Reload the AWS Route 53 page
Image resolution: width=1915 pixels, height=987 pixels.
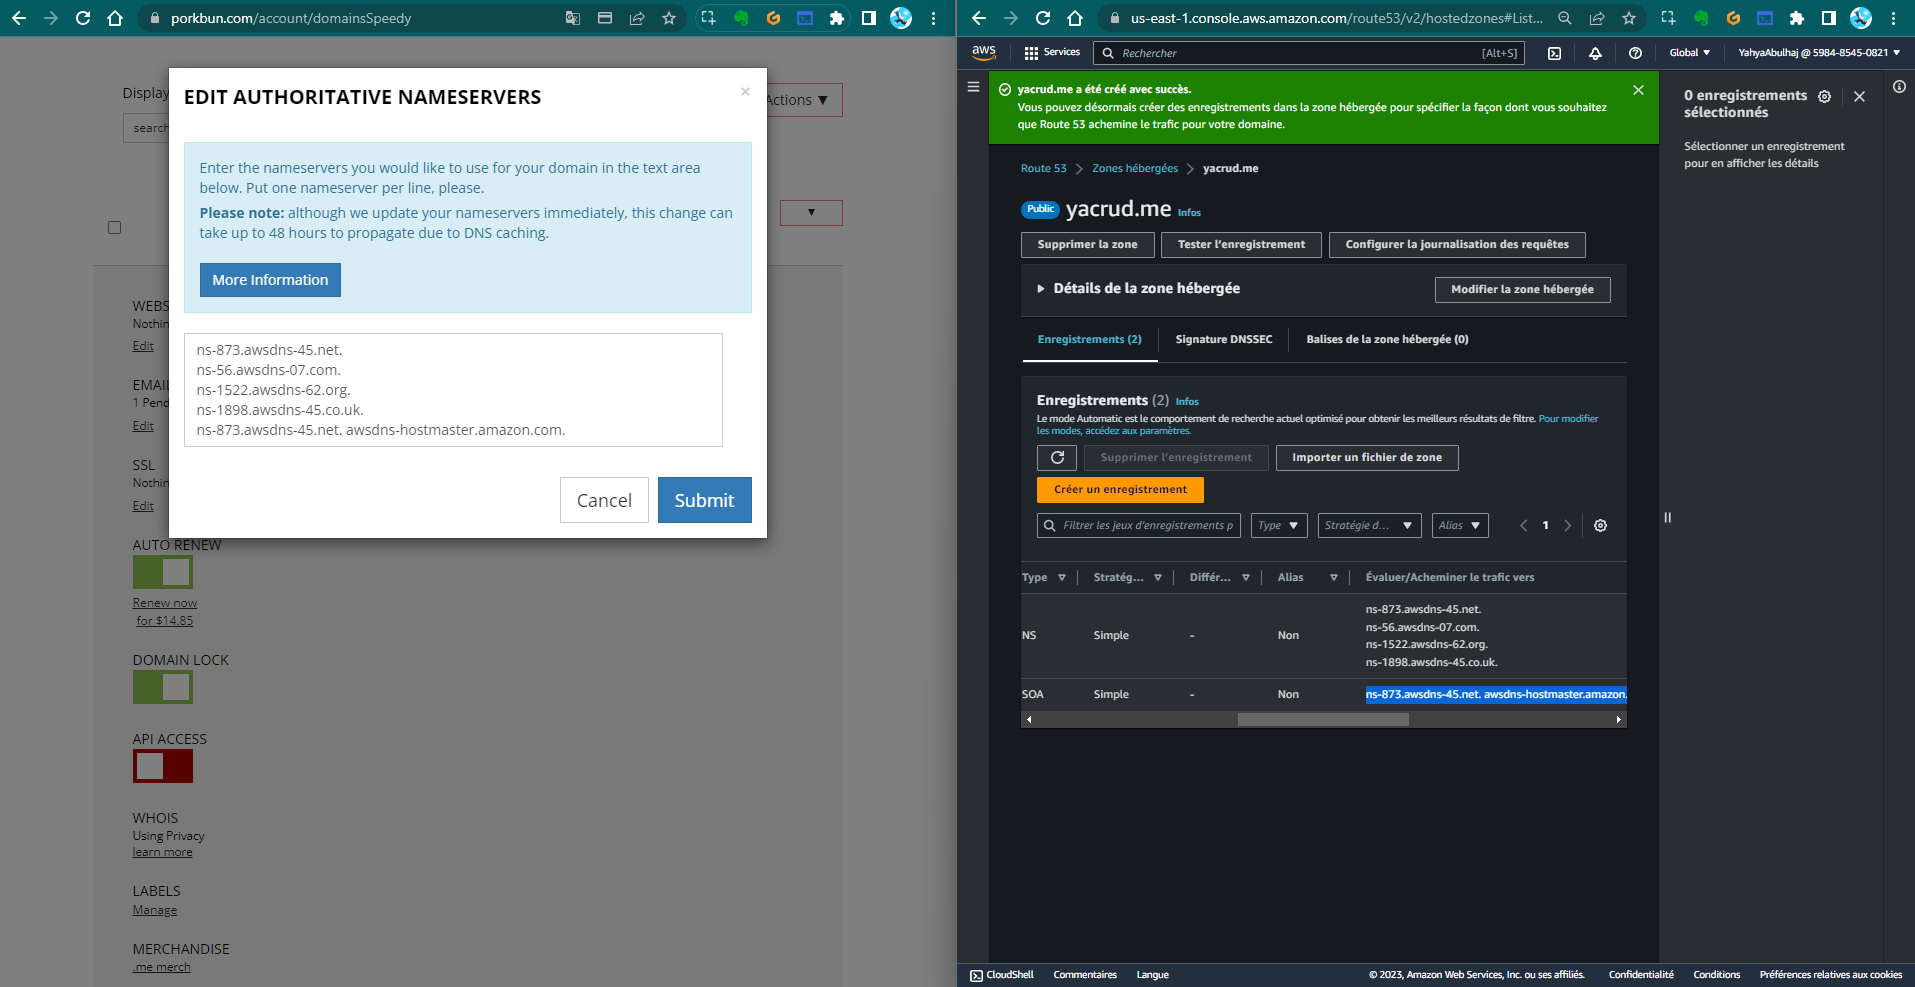click(x=1043, y=18)
